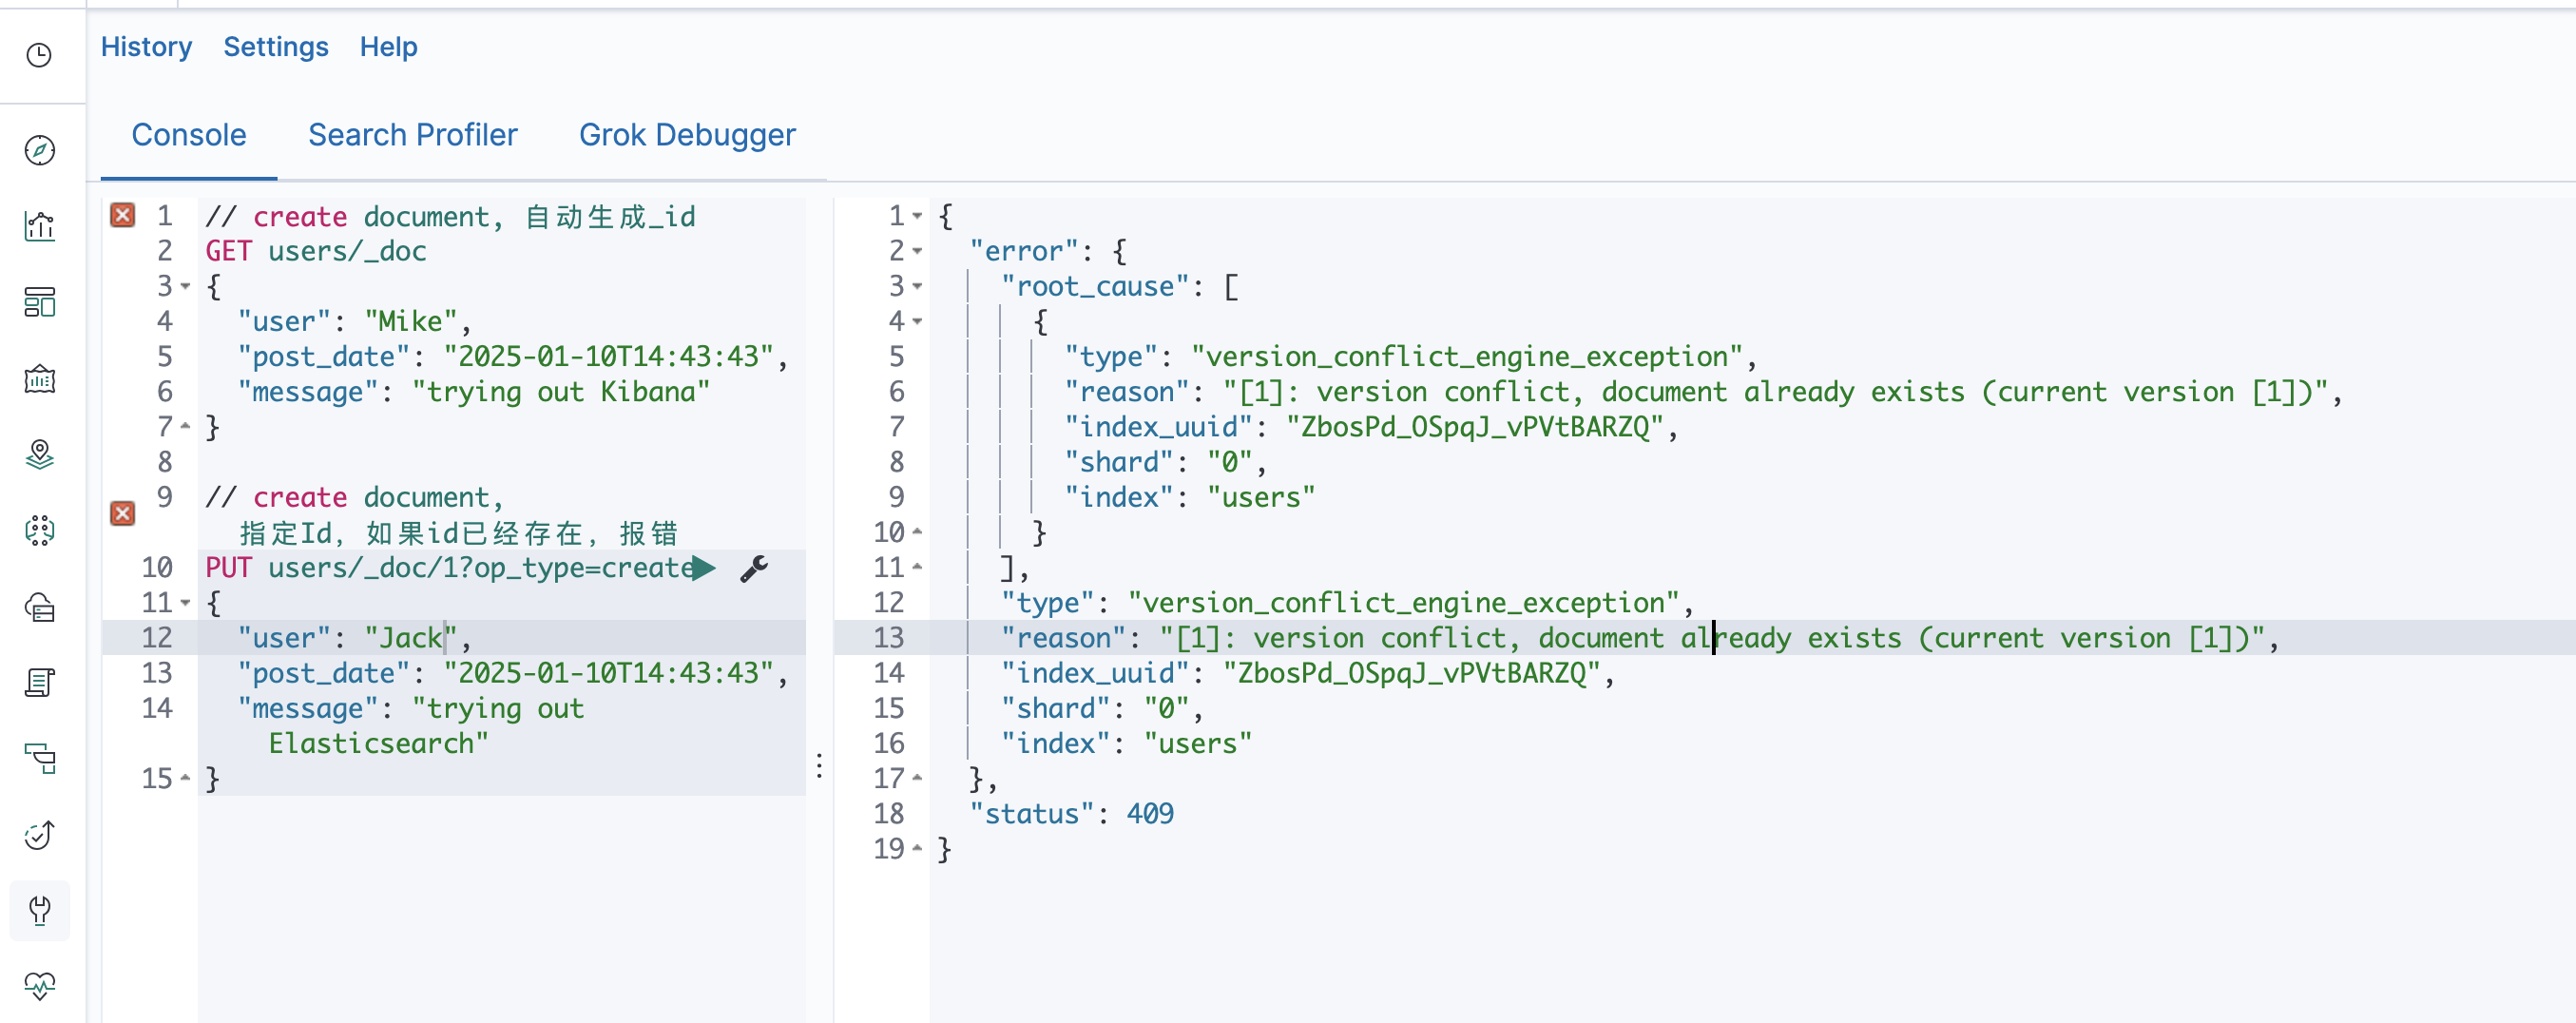2576x1023 pixels.
Task: Open Dashboard icon in sidebar
Action: pyautogui.click(x=39, y=302)
